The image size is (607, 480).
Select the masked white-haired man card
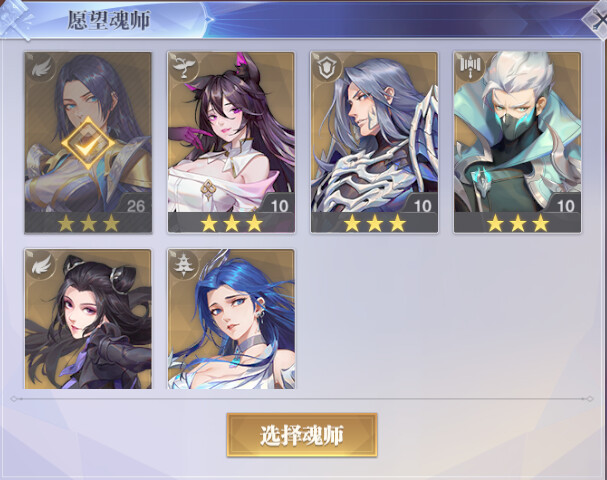[517, 142]
